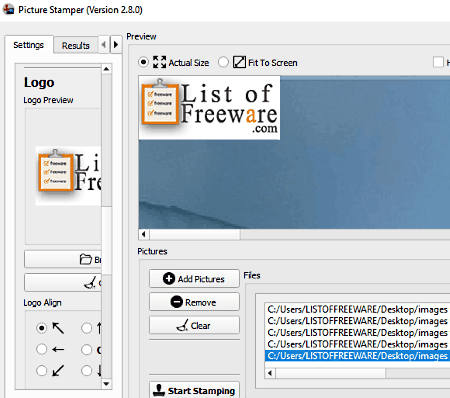Select the third file path in list
450x398 pixels.
click(x=357, y=333)
